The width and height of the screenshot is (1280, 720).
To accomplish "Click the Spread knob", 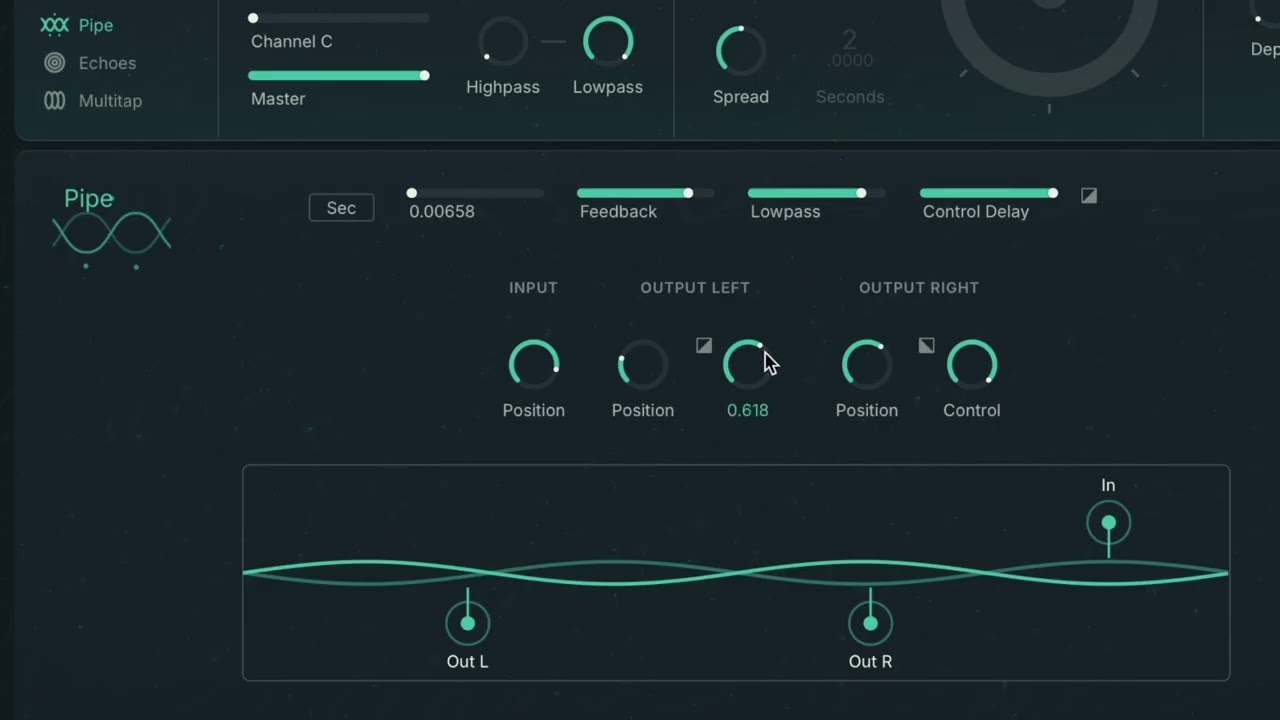I will (x=741, y=51).
